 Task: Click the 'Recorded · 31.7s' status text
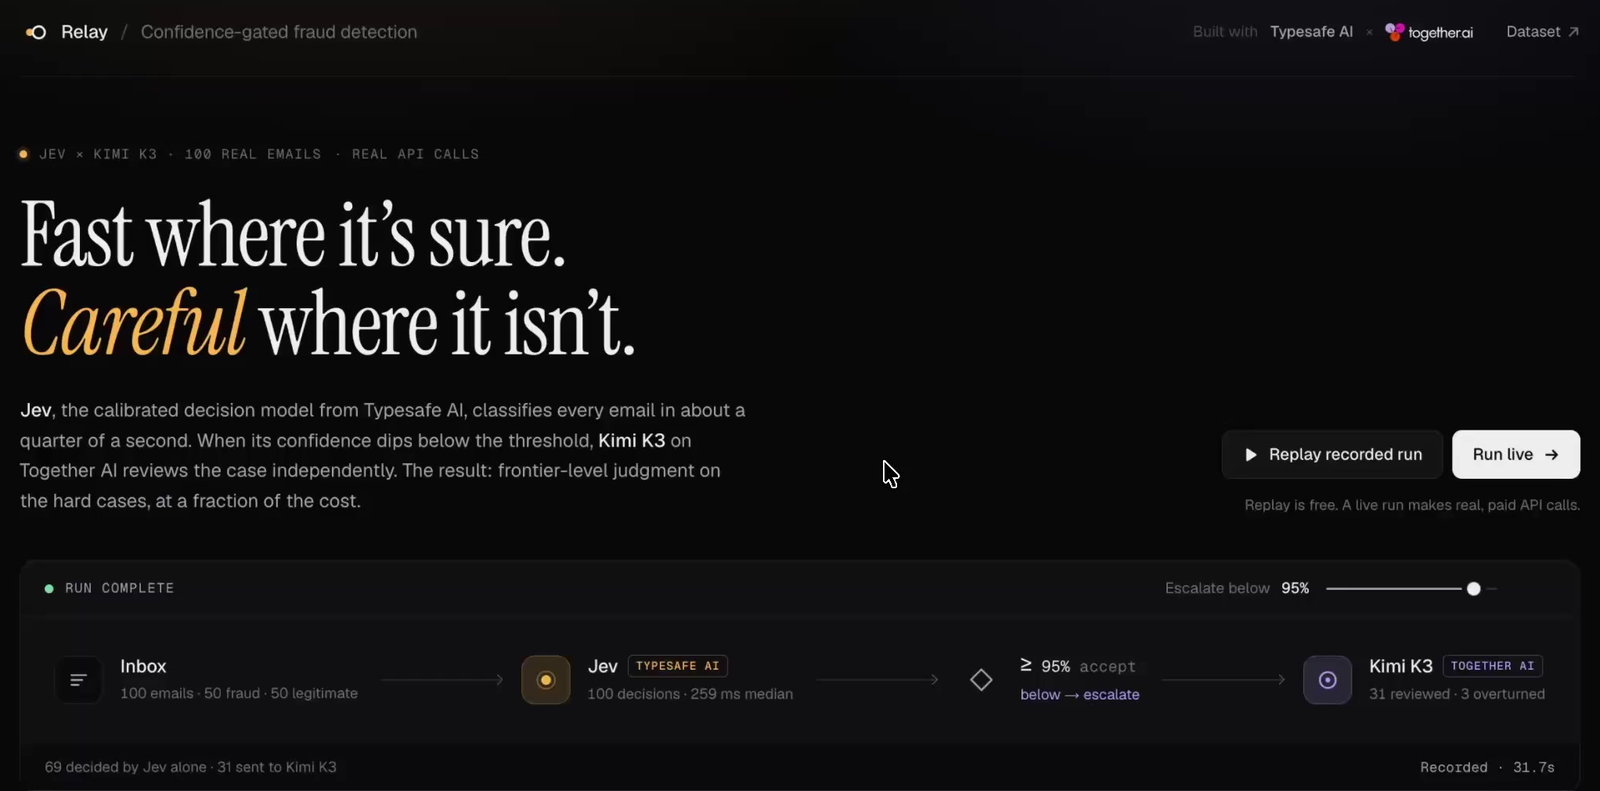(1487, 767)
